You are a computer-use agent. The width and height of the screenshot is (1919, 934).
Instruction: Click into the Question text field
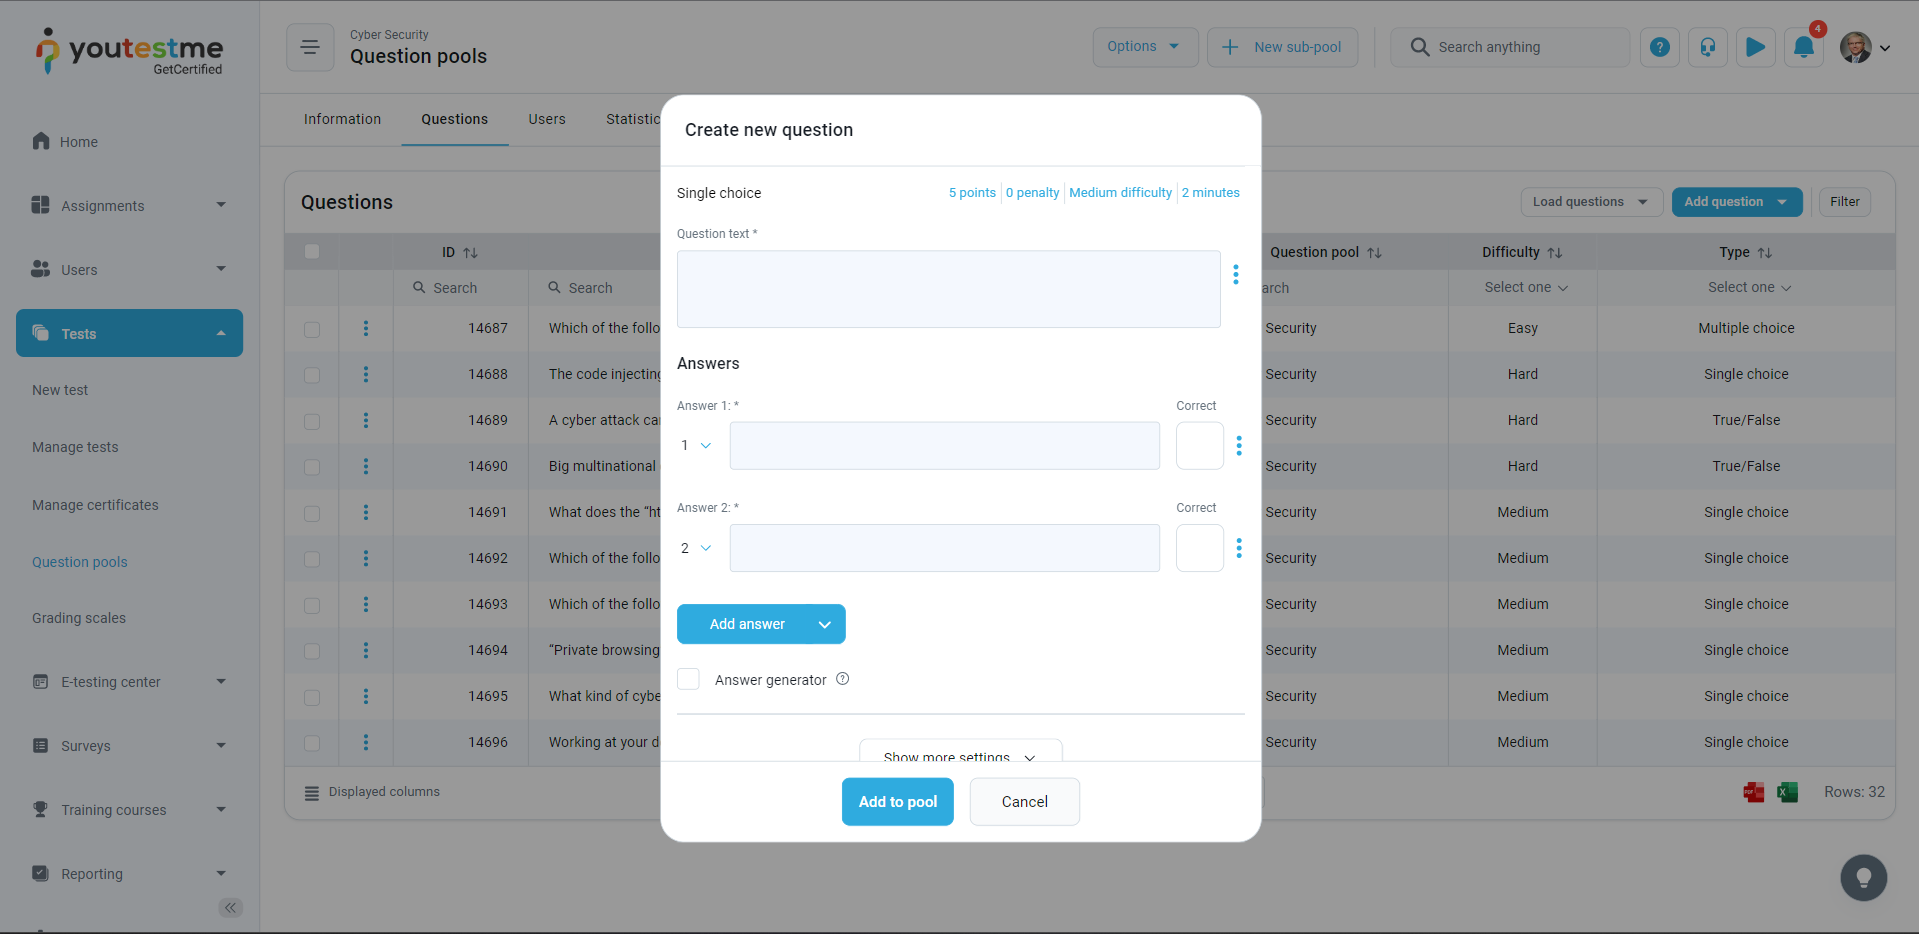click(x=948, y=289)
